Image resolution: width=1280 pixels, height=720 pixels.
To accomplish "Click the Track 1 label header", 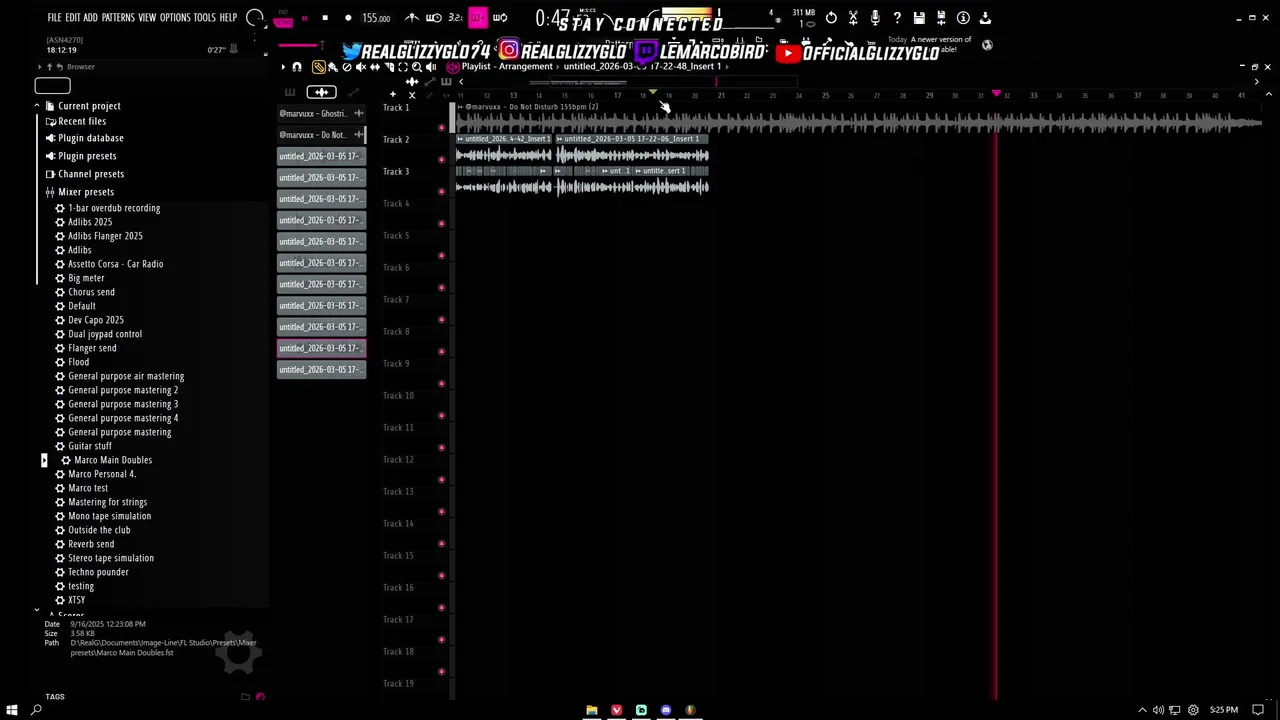I will tap(396, 108).
